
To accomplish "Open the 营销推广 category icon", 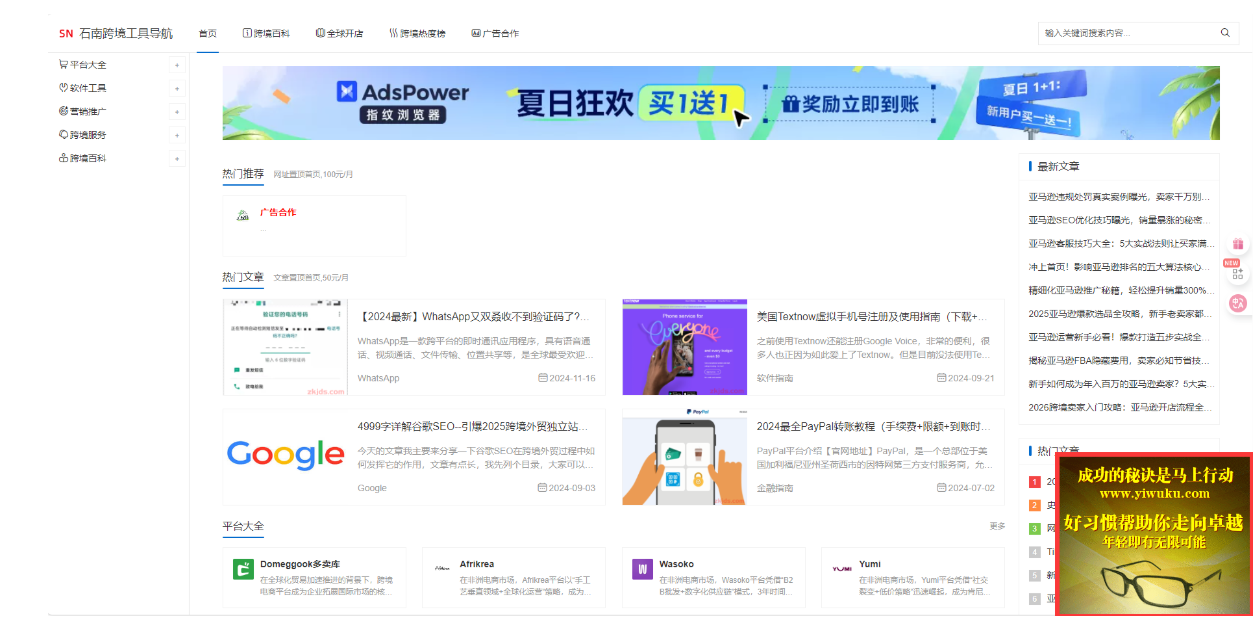I will click(63, 111).
